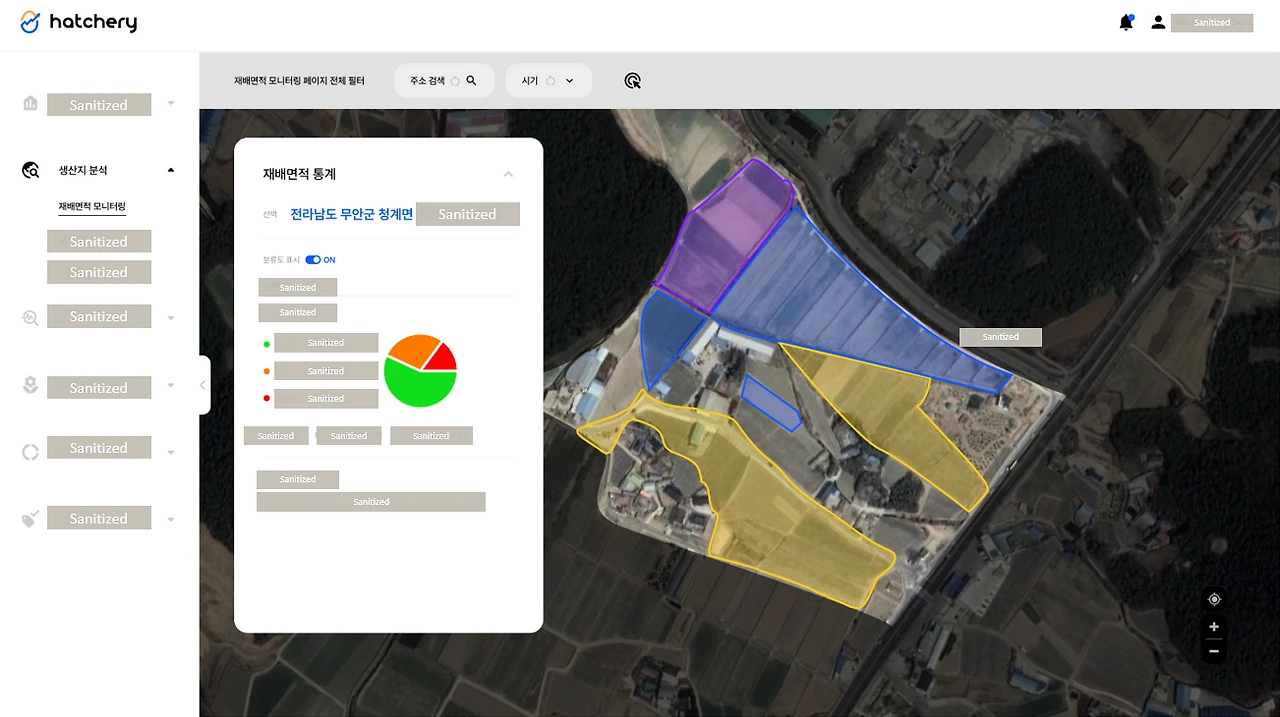Expand the dashed-circle menu arrow
This screenshot has height=717, width=1280.
pyautogui.click(x=171, y=452)
